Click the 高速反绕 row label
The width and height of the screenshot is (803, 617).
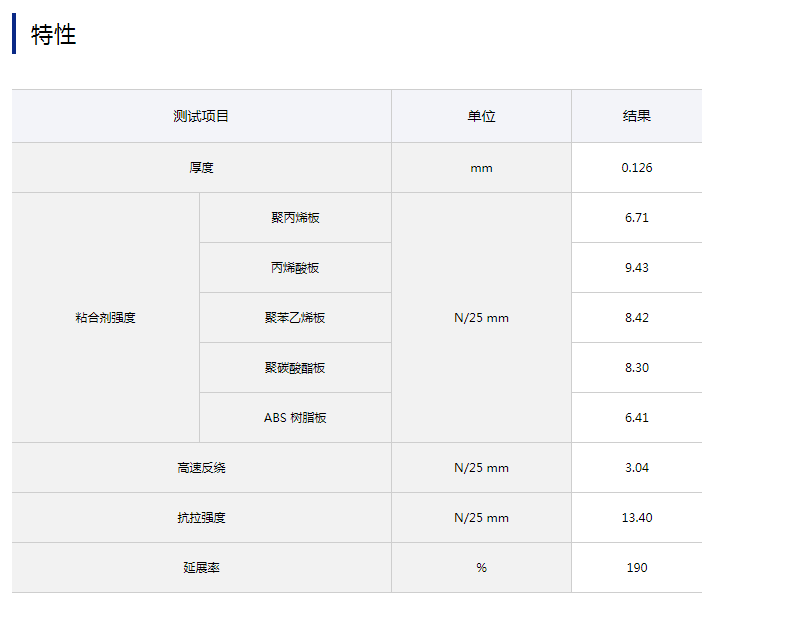tap(201, 468)
